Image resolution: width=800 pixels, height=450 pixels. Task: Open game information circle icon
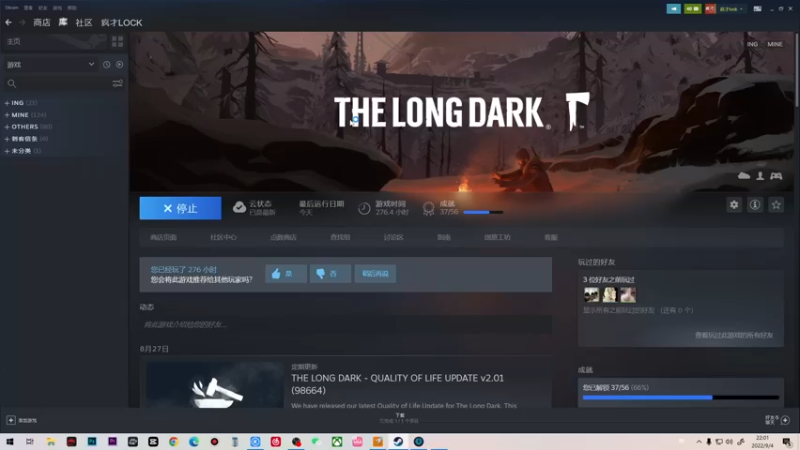[755, 205]
